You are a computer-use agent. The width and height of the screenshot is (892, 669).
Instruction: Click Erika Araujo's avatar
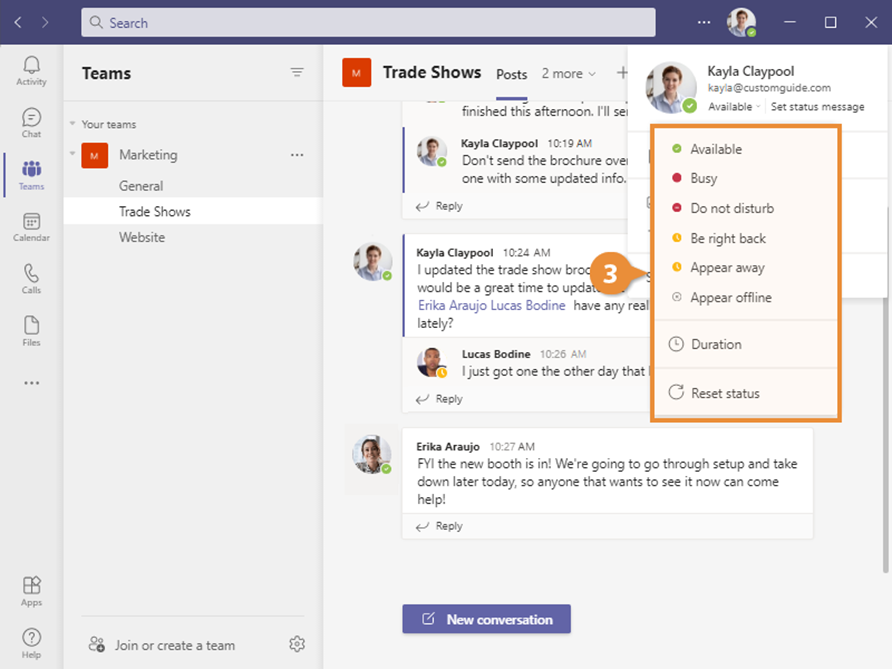(x=371, y=455)
